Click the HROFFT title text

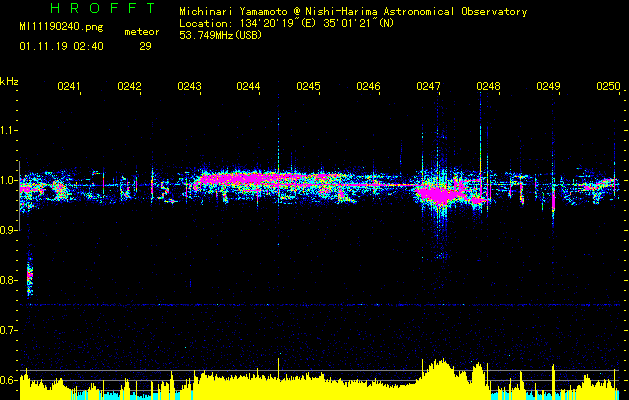pyautogui.click(x=102, y=8)
